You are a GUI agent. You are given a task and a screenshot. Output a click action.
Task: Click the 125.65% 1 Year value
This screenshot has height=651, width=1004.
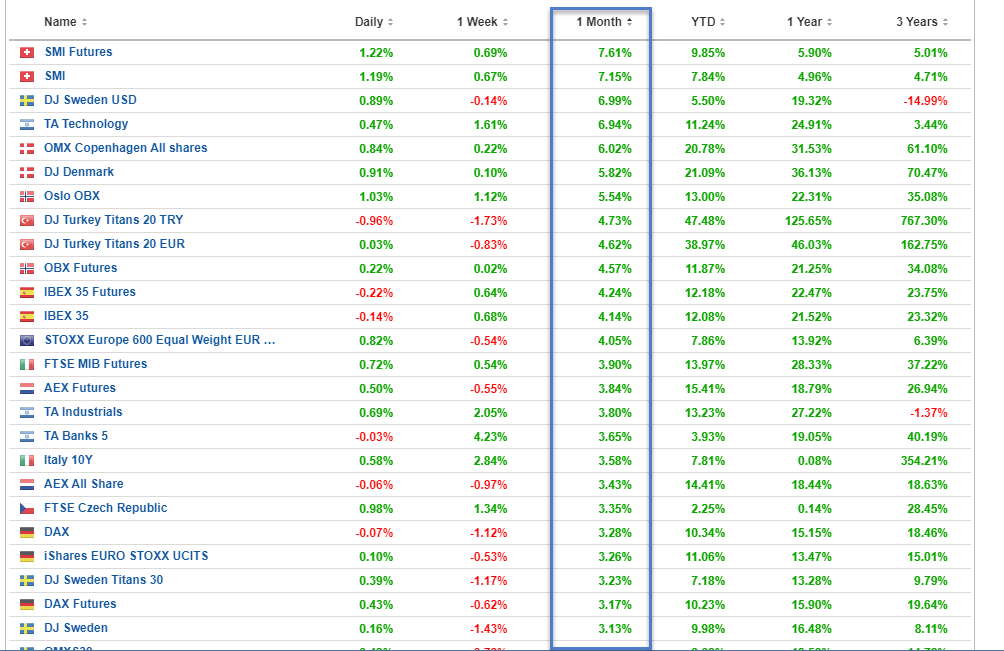(x=808, y=221)
